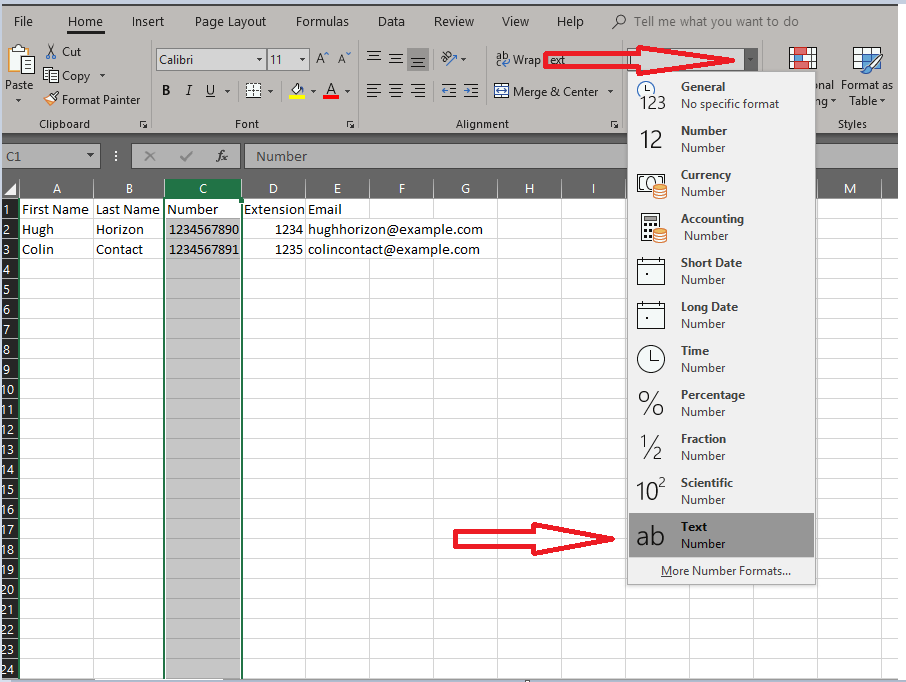This screenshot has height=682, width=906.
Task: Click the Cut scissors icon
Action: point(51,51)
